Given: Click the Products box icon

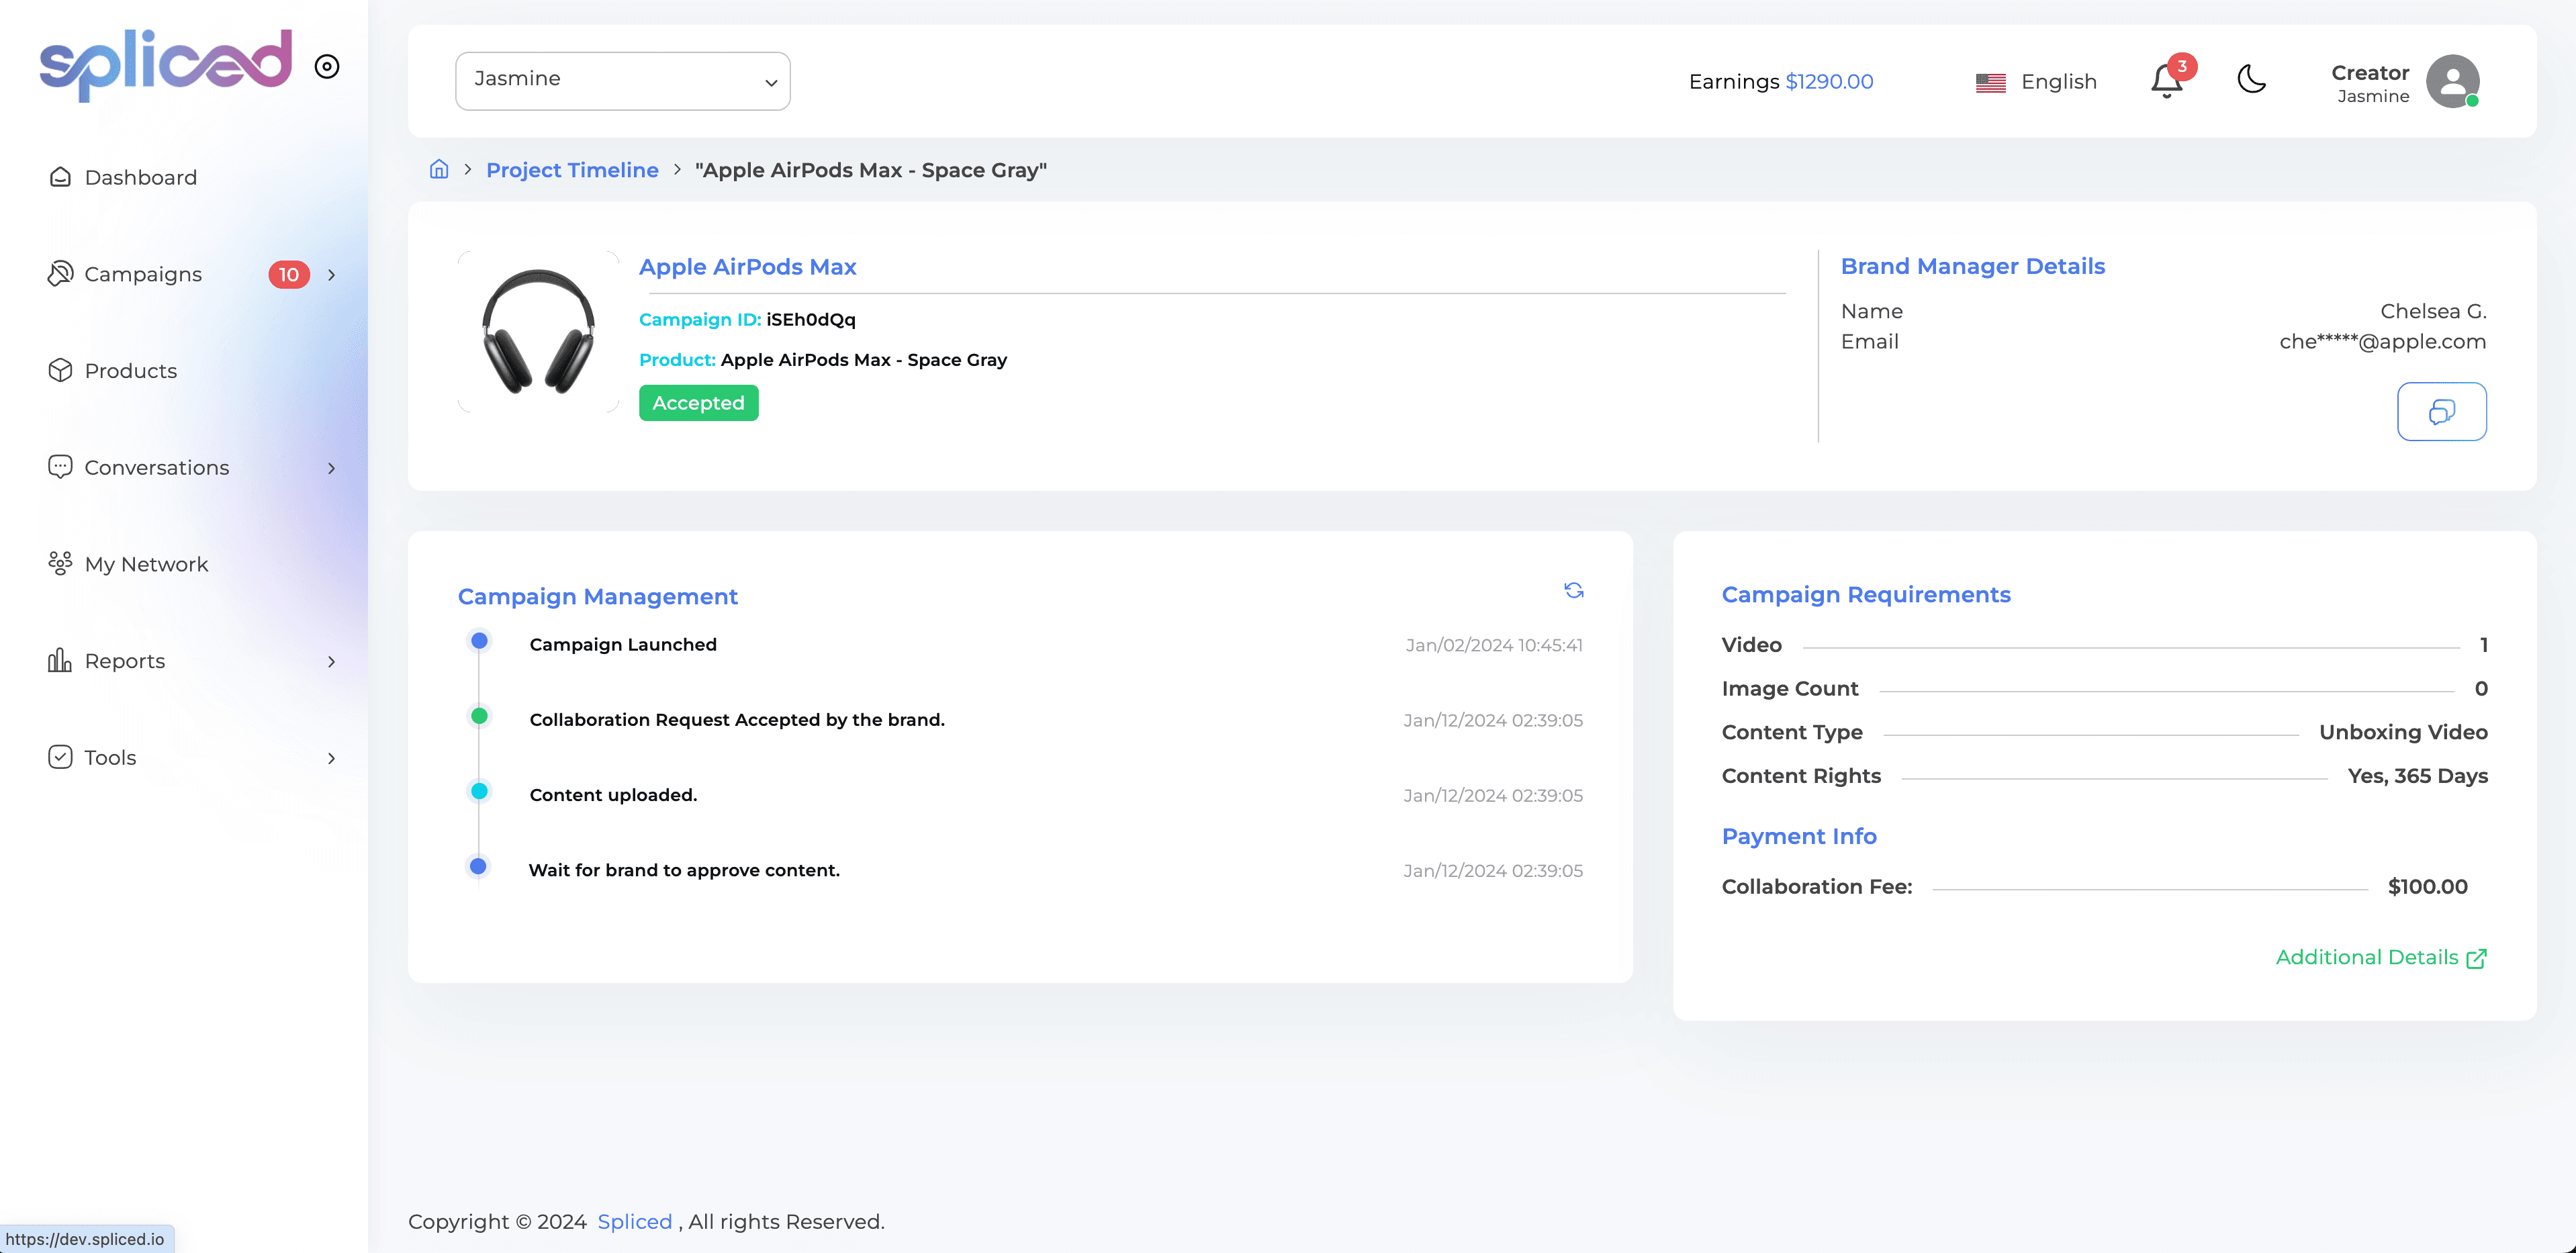Looking at the screenshot, I should [60, 370].
